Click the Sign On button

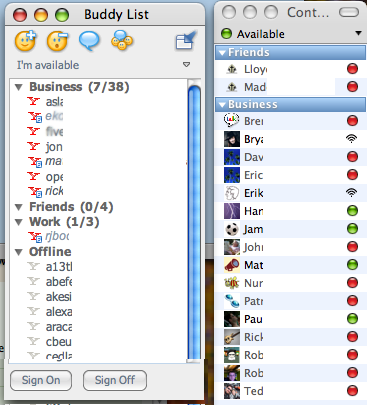41,380
